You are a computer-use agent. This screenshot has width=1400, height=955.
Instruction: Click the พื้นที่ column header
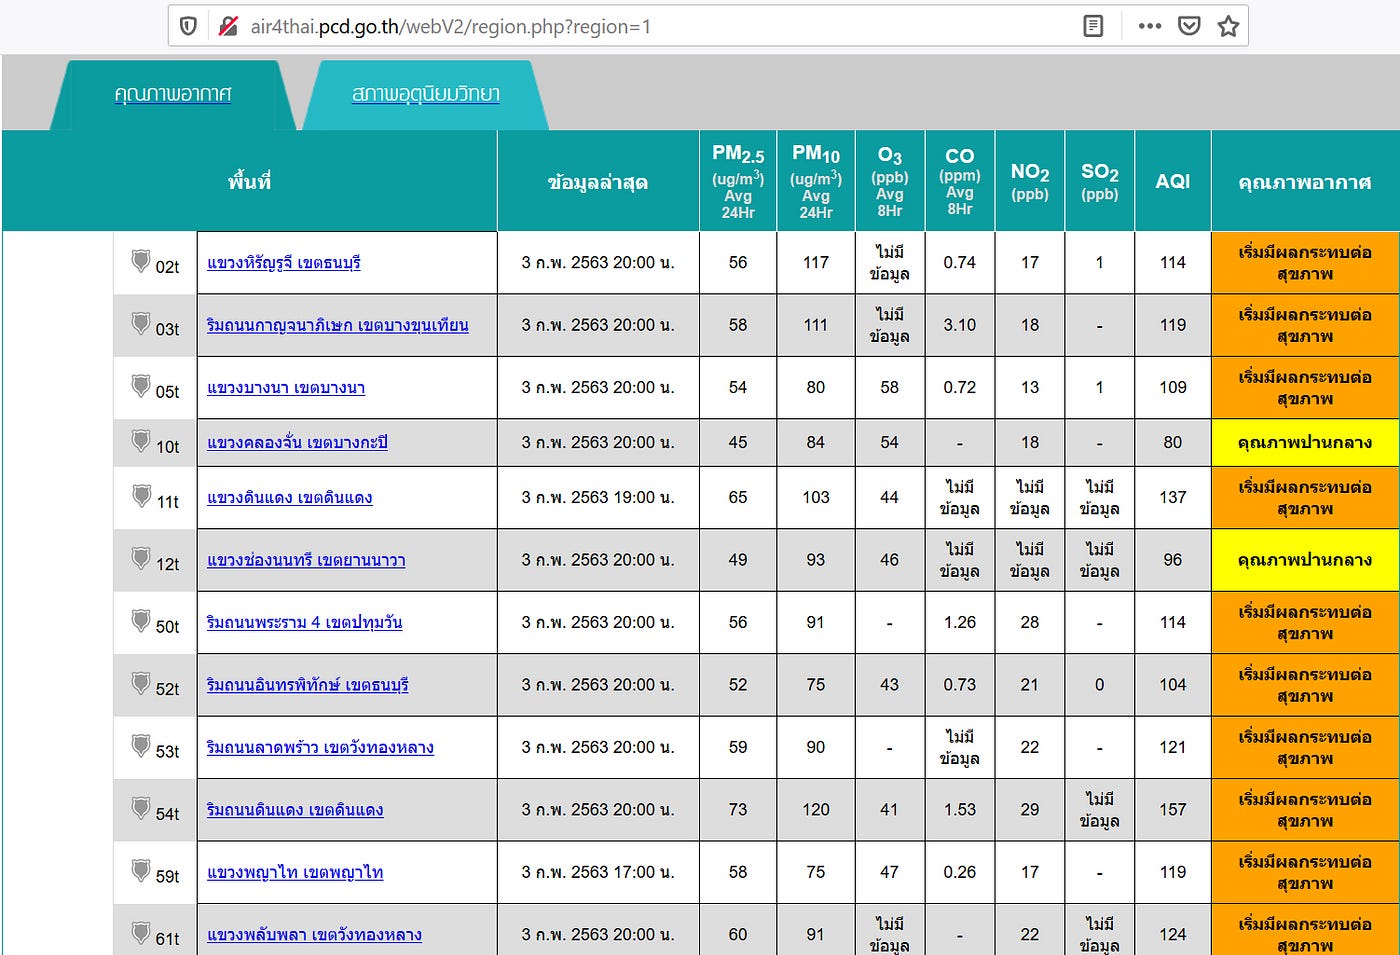pos(250,181)
